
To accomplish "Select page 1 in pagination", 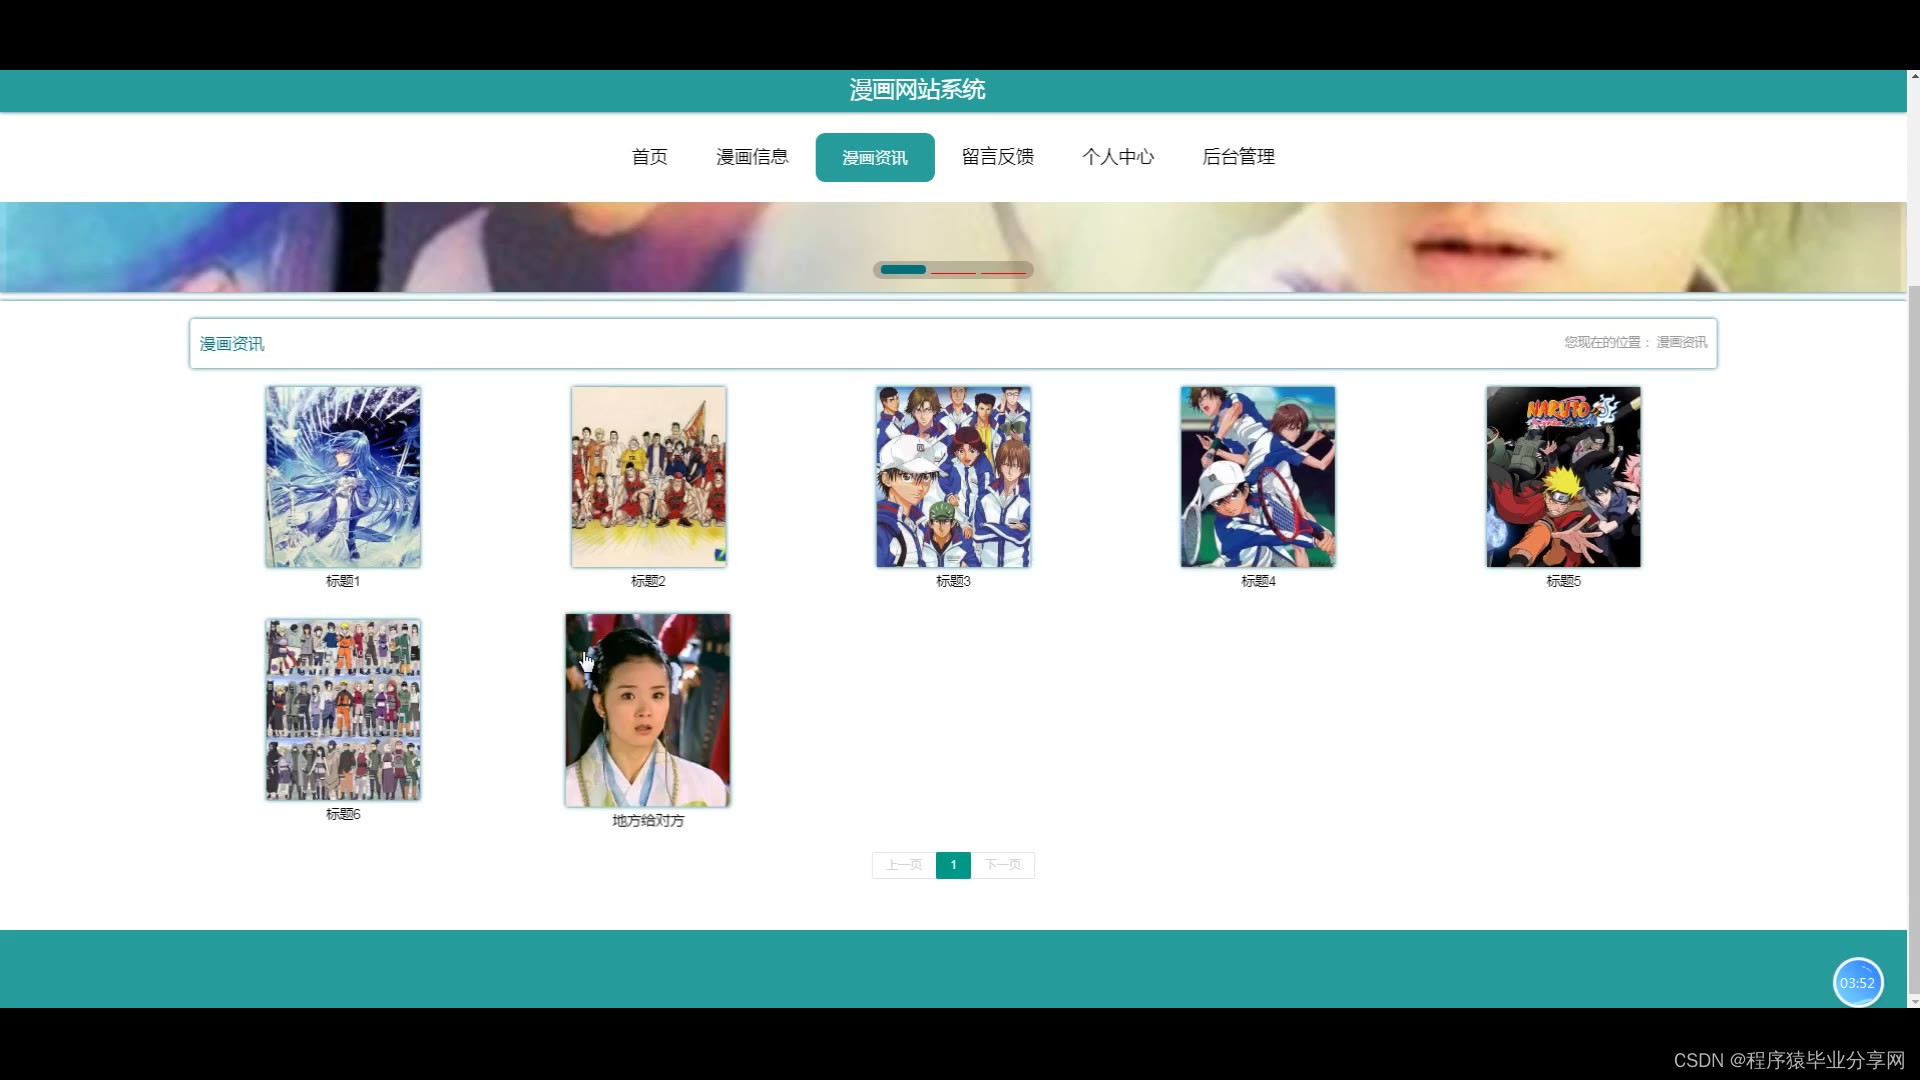I will [953, 865].
